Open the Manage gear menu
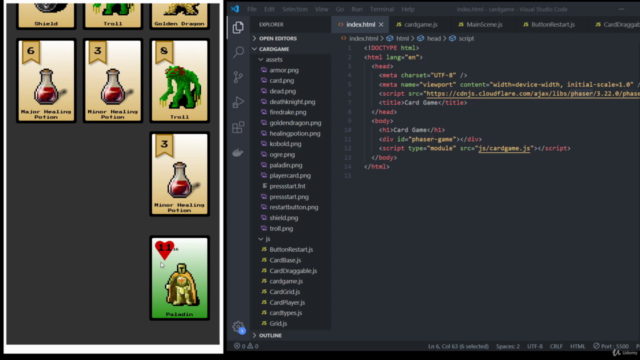This screenshot has height=360, width=640. pyautogui.click(x=238, y=327)
